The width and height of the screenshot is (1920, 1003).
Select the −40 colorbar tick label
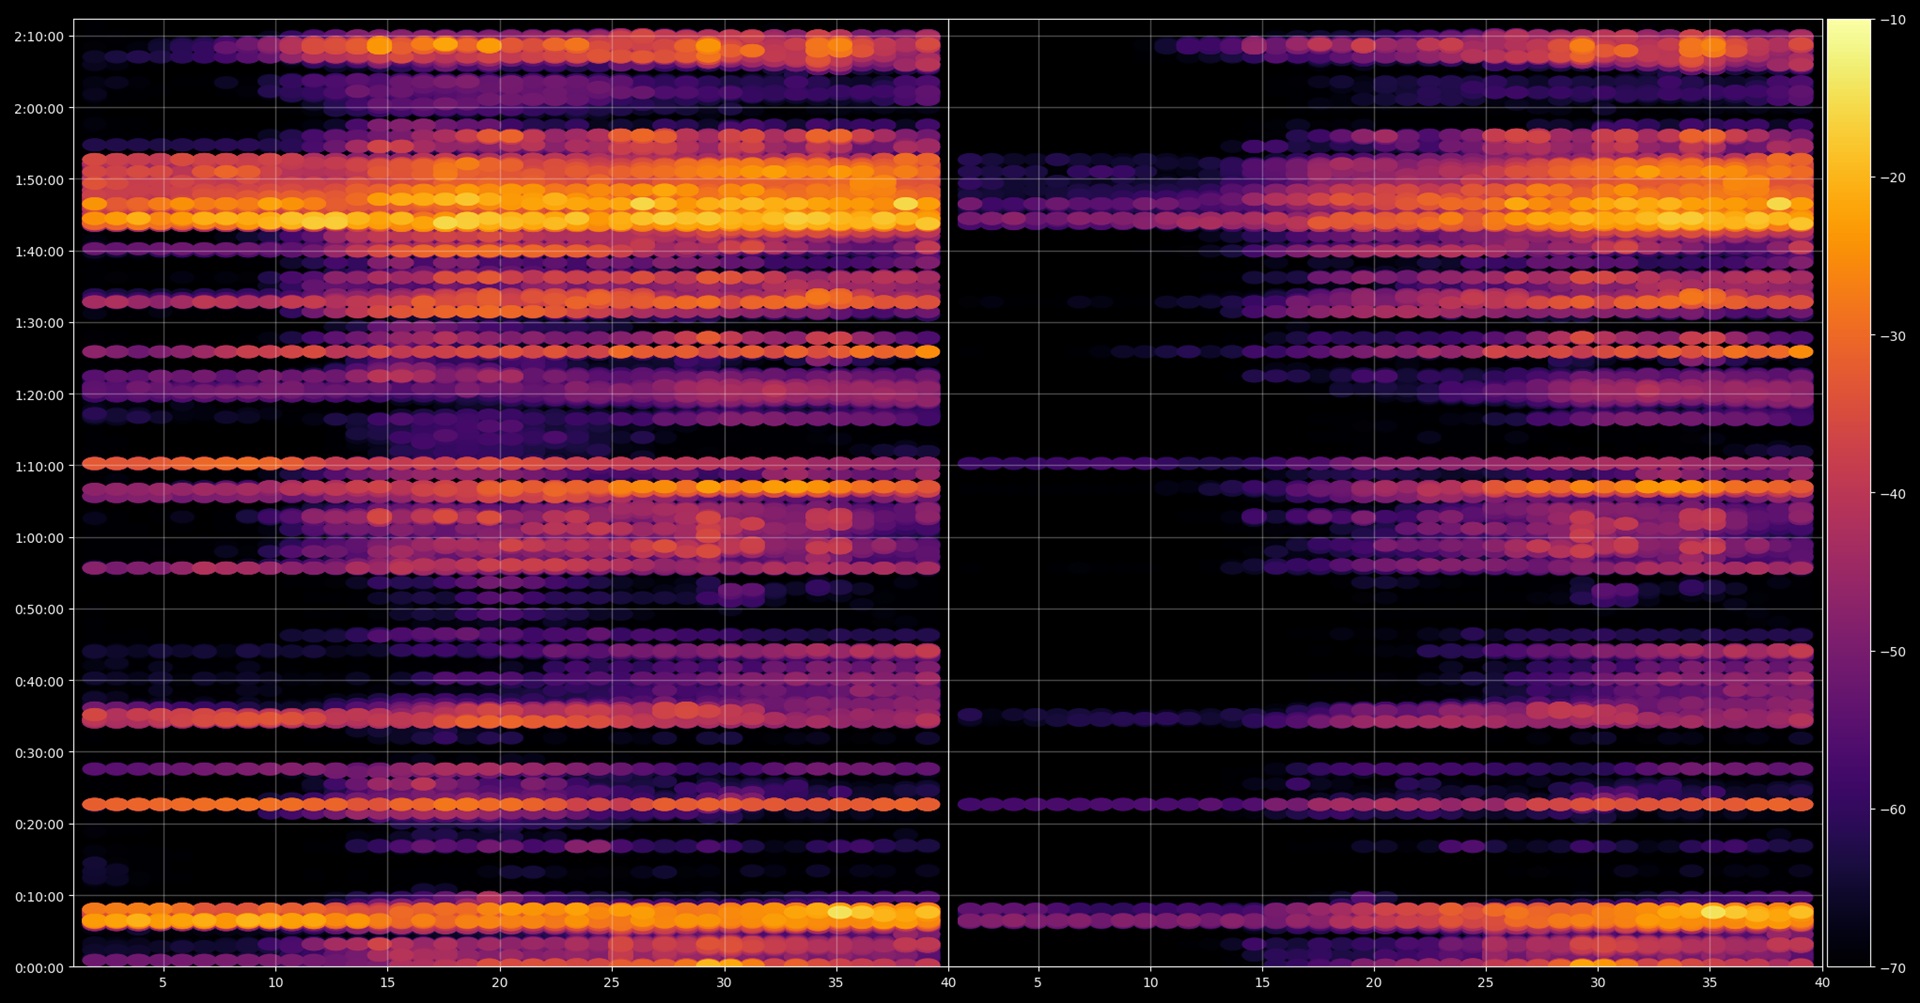pos(1893,494)
